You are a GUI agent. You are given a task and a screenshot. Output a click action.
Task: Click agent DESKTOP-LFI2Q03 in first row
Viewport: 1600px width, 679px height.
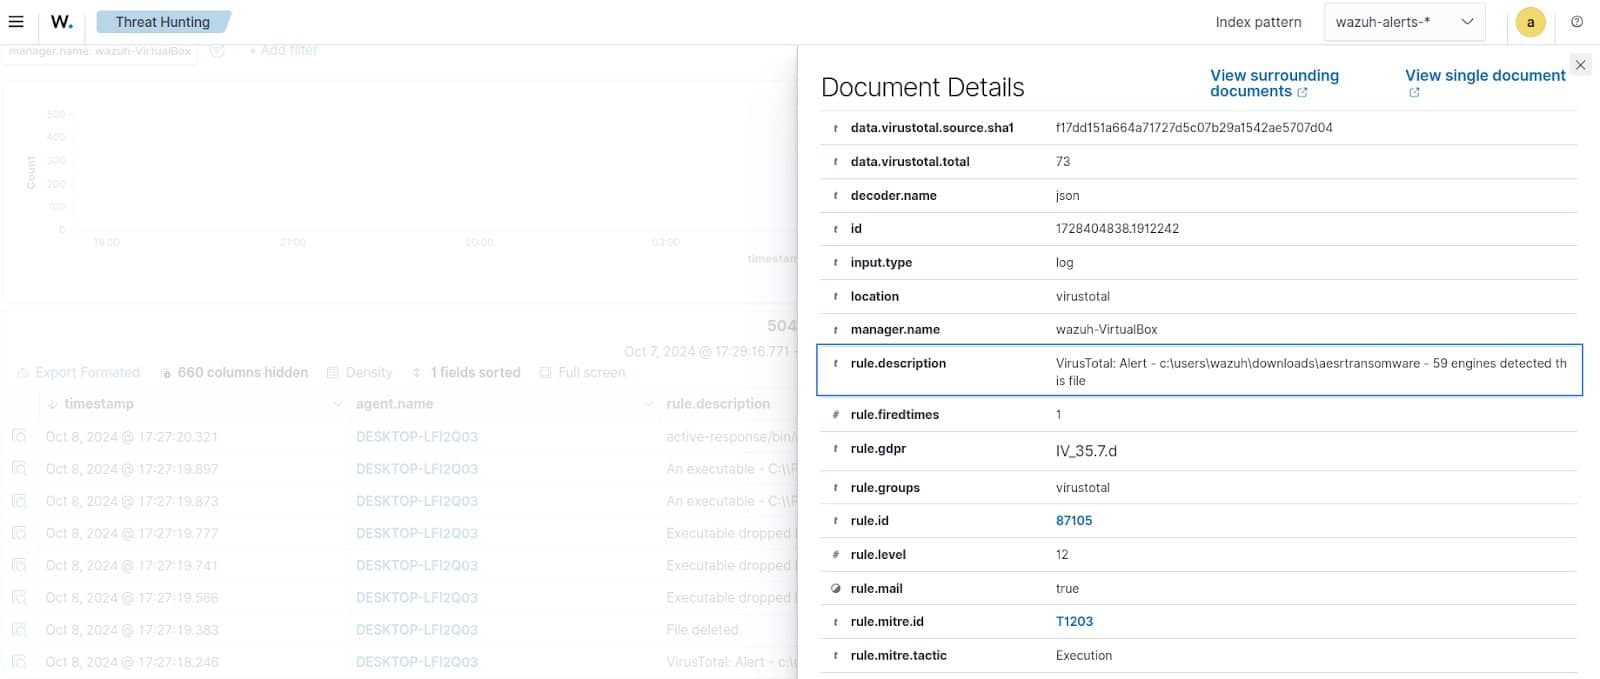tap(416, 437)
